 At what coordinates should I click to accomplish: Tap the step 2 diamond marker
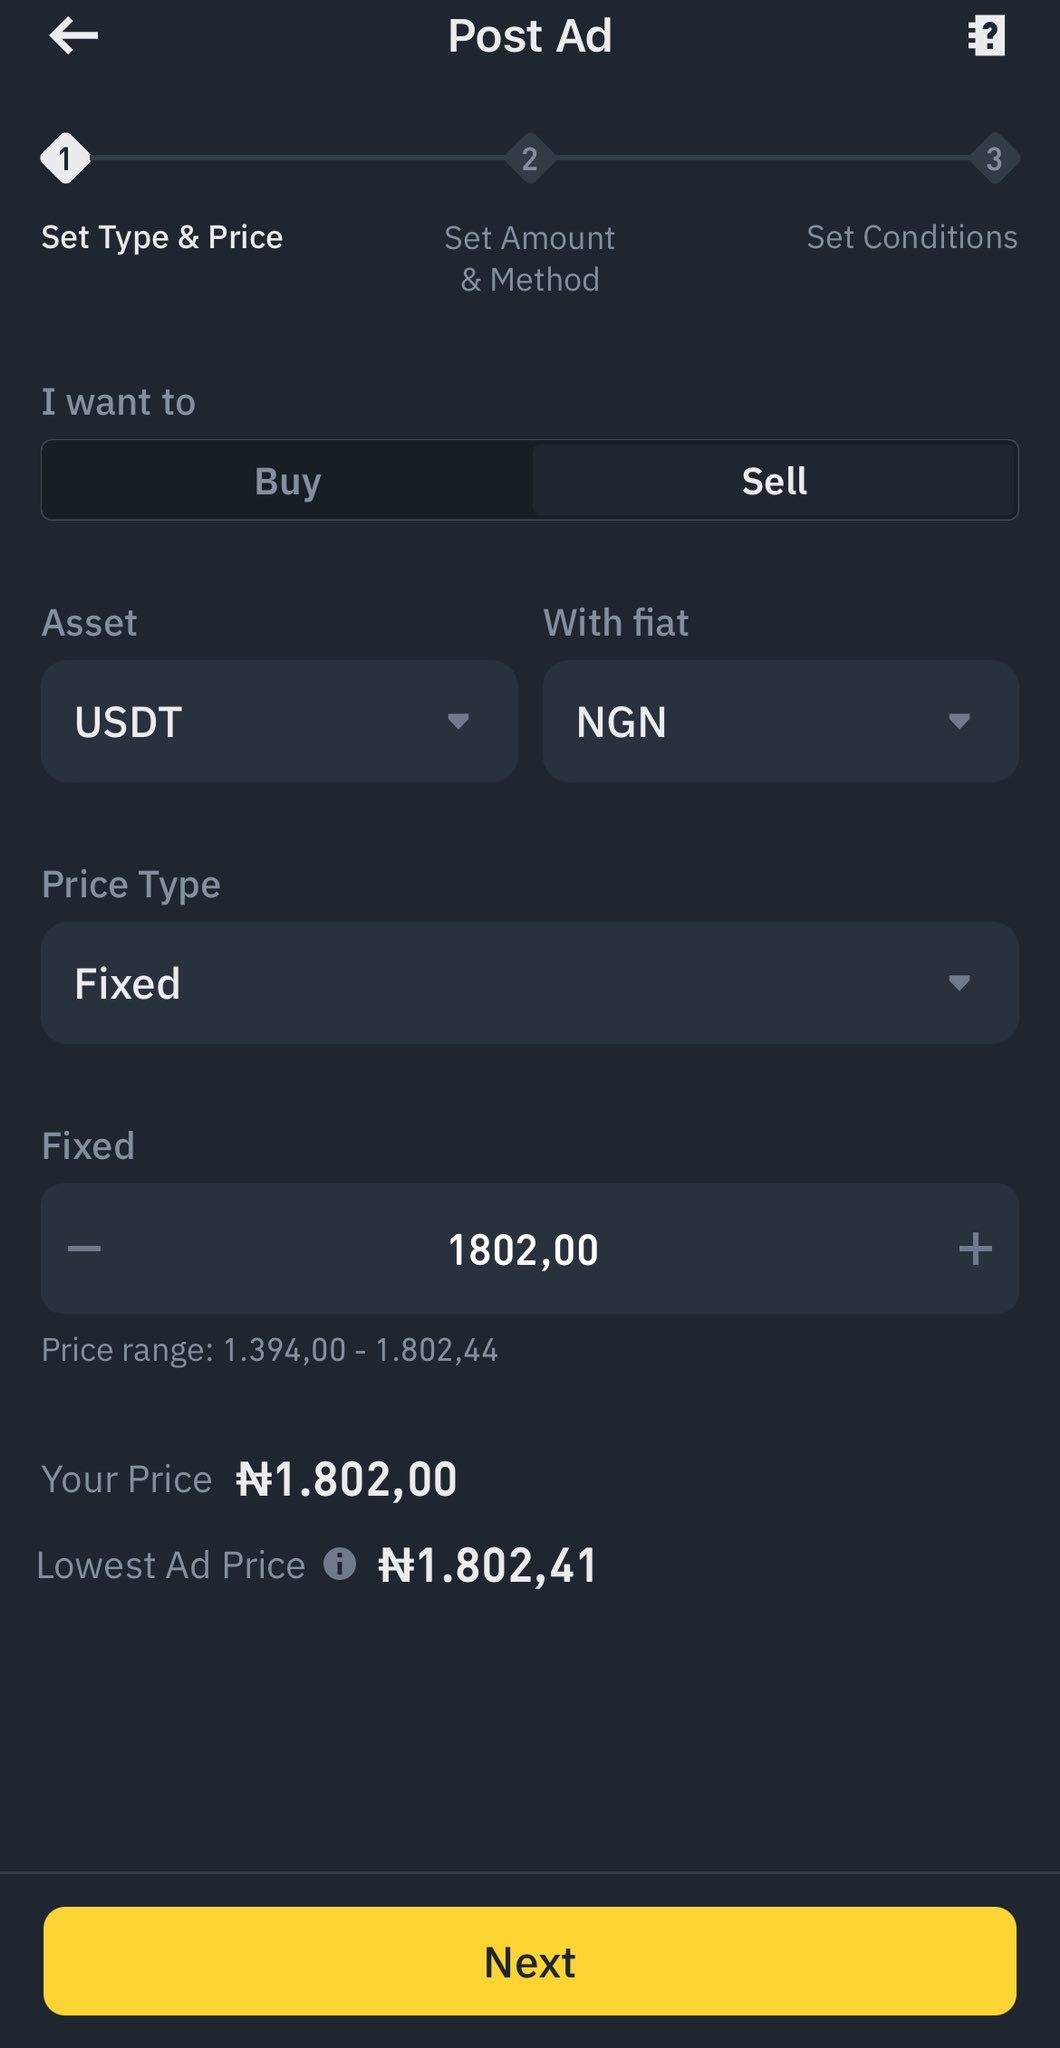[x=530, y=158]
